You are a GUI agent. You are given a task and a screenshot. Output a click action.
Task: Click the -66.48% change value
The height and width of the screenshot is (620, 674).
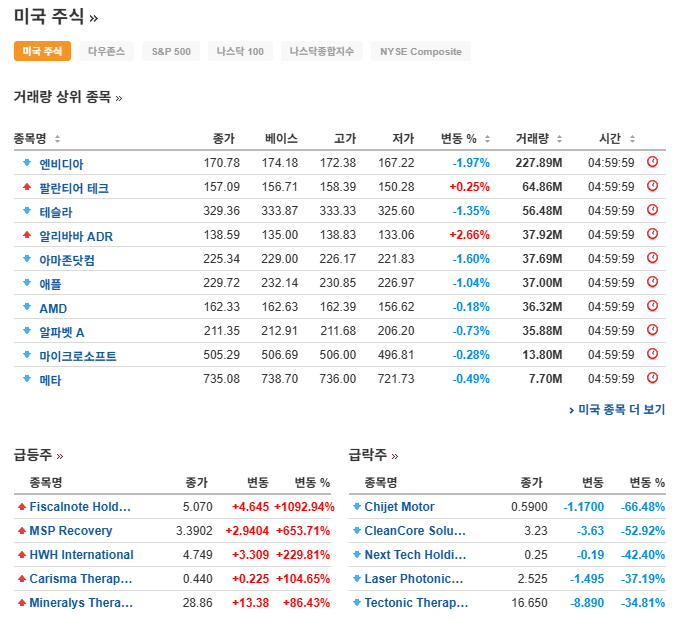point(643,507)
